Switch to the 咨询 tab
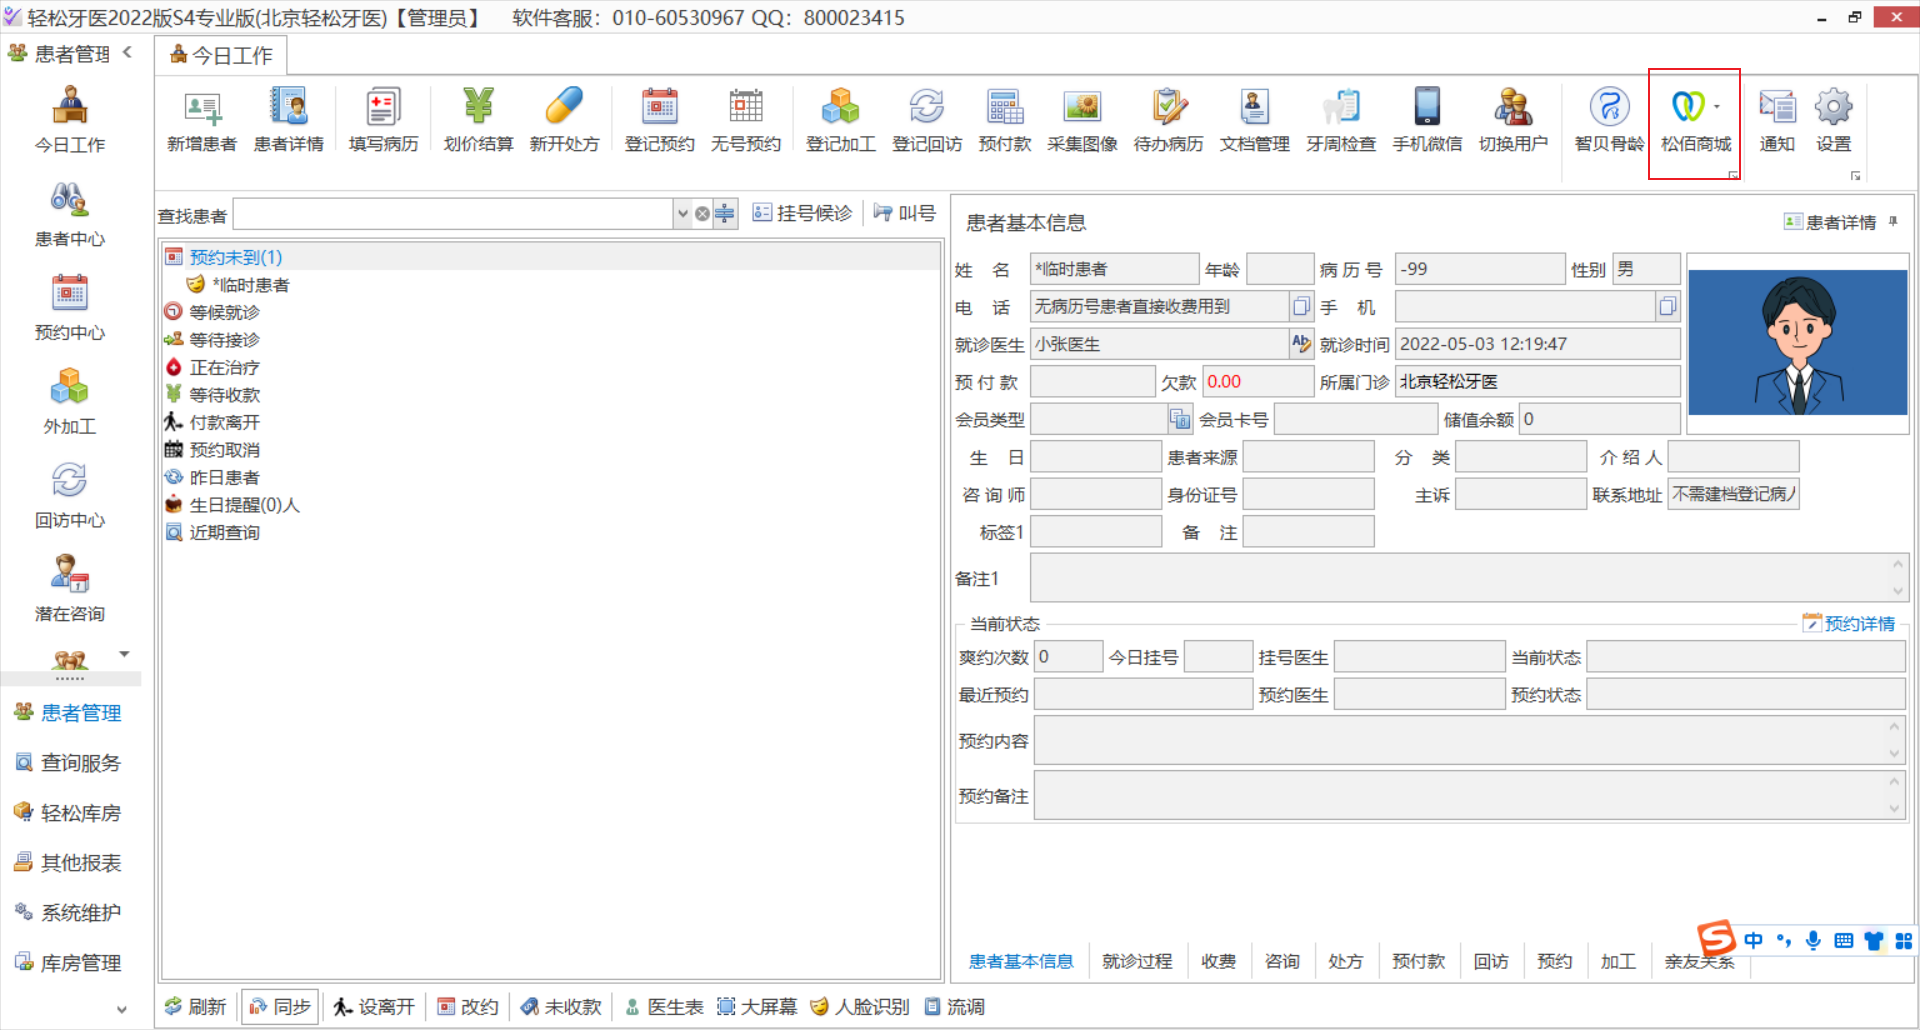Image resolution: width=1920 pixels, height=1030 pixels. point(1282,961)
